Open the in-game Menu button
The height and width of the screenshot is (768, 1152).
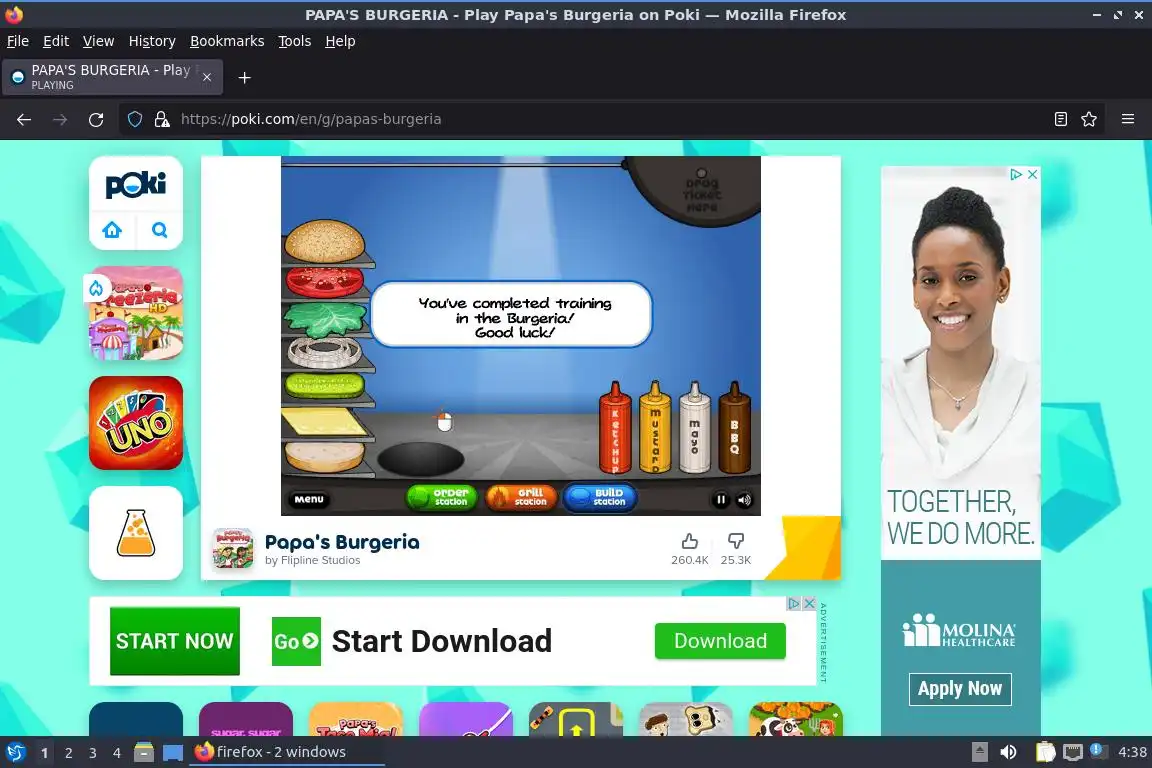309,499
